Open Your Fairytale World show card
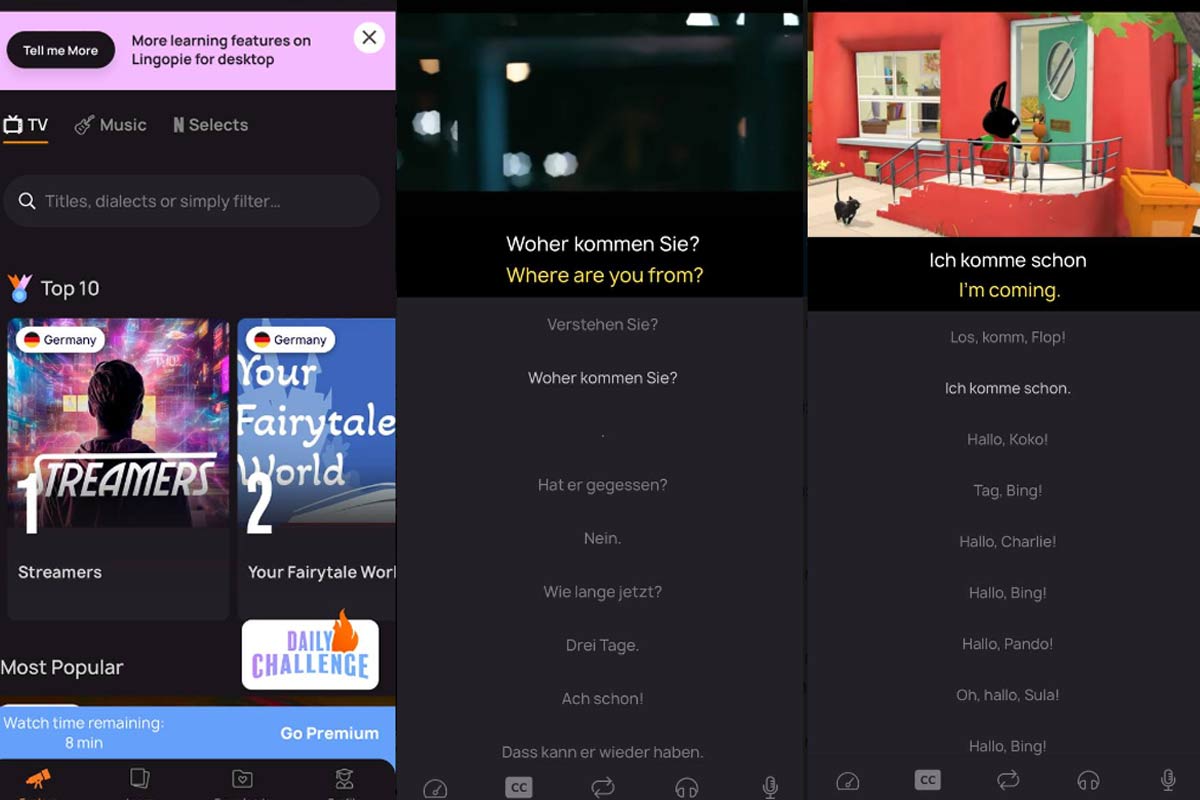 [x=316, y=423]
